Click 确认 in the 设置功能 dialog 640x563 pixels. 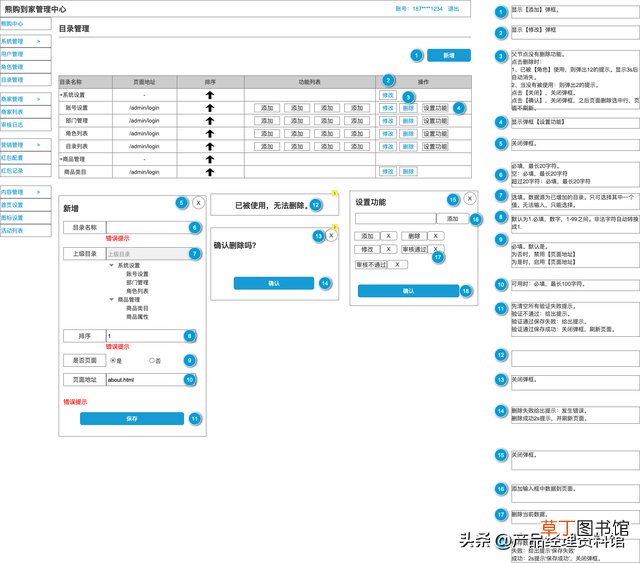(x=408, y=291)
